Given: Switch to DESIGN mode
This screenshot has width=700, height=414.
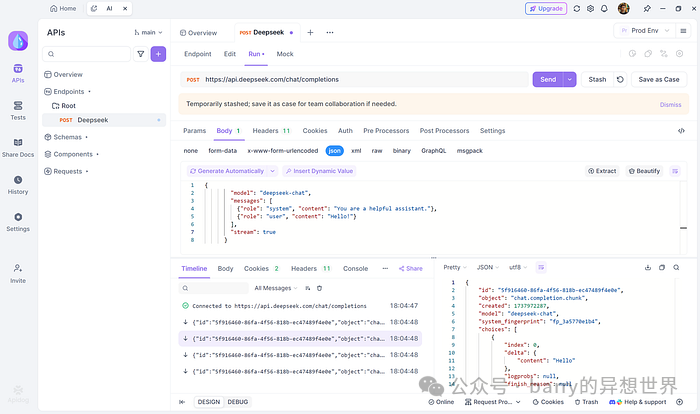Looking at the screenshot, I should click(209, 402).
